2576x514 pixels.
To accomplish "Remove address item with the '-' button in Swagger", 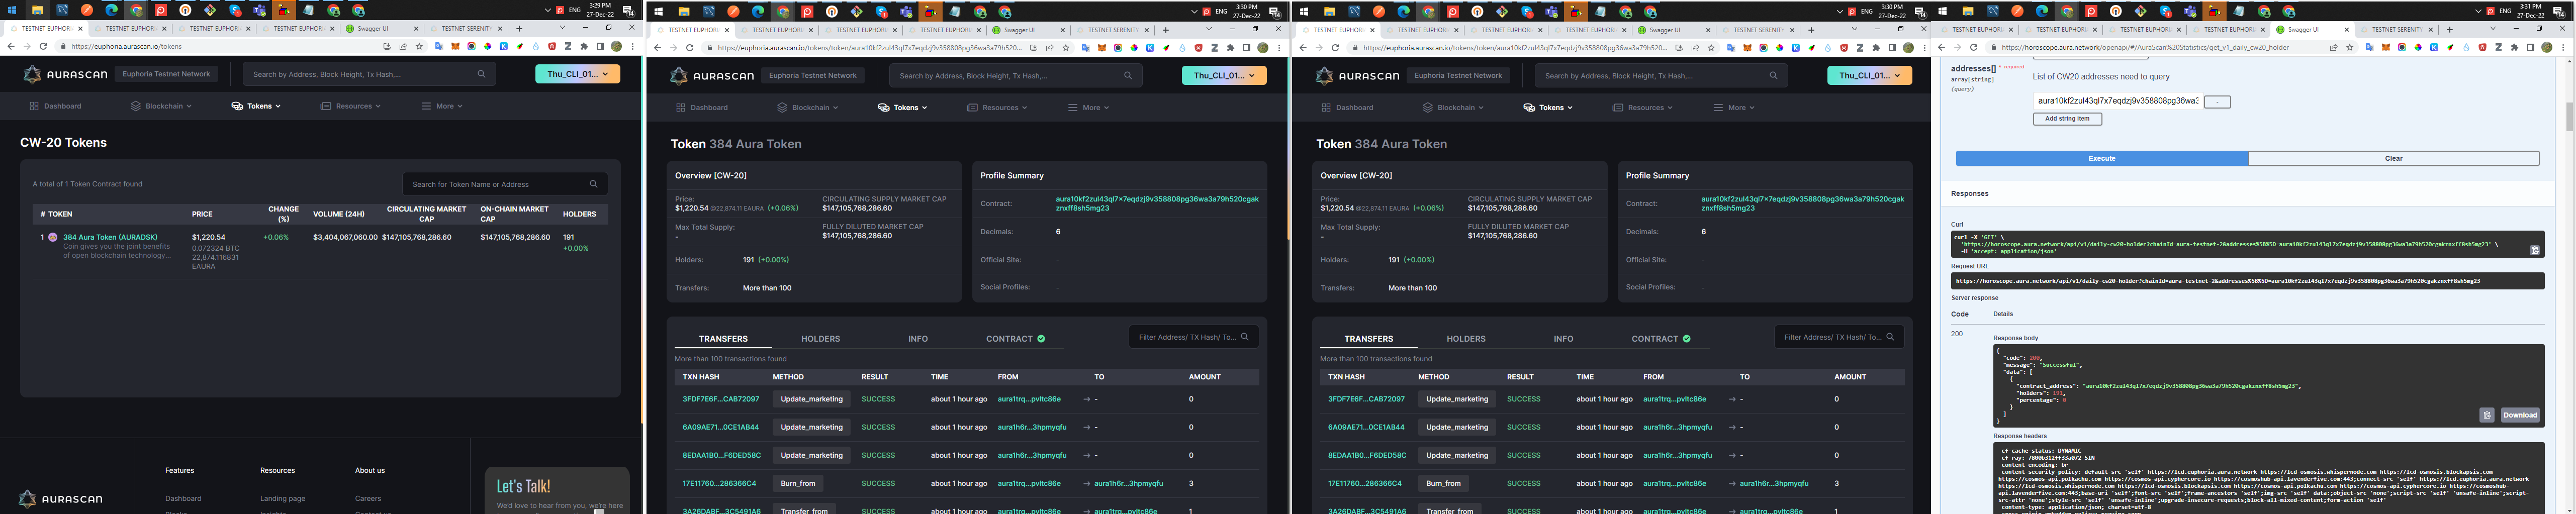I will pos(2217,101).
